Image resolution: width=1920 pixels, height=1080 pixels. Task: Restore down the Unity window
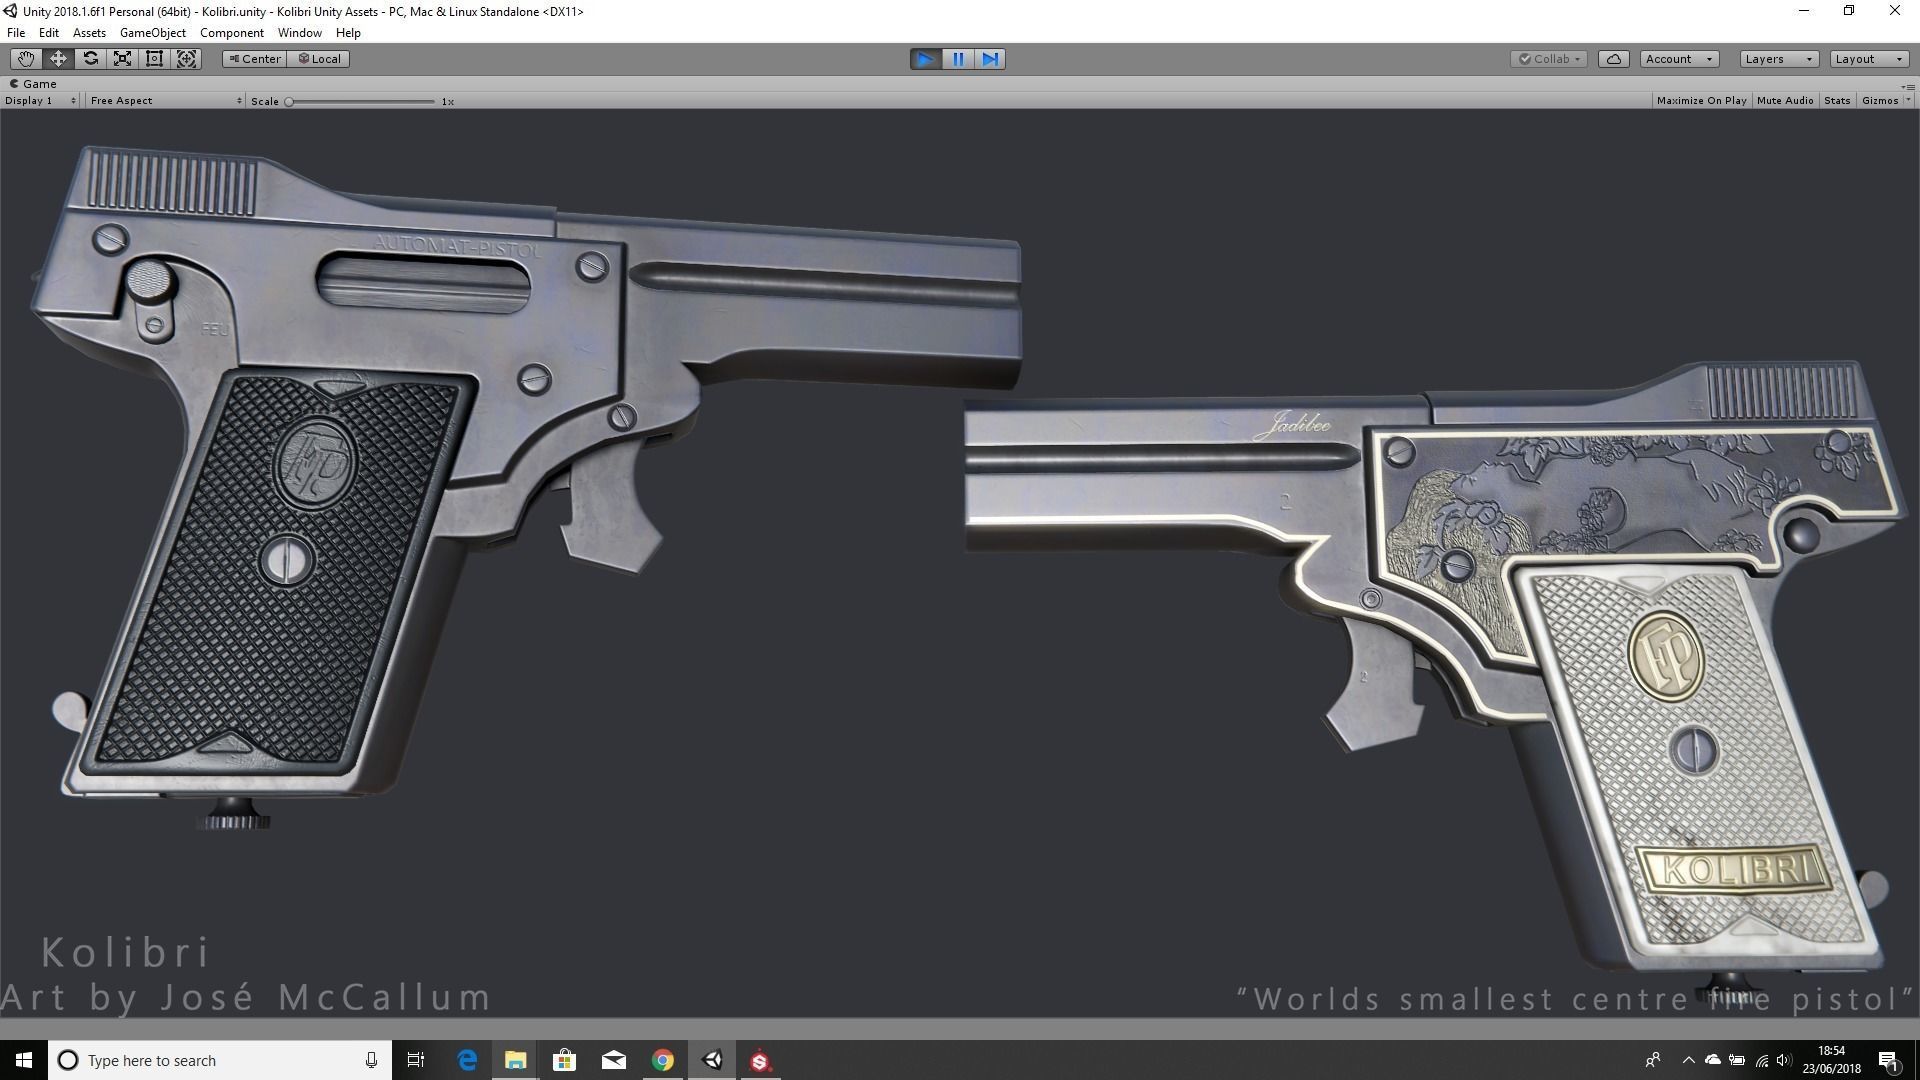[1849, 11]
